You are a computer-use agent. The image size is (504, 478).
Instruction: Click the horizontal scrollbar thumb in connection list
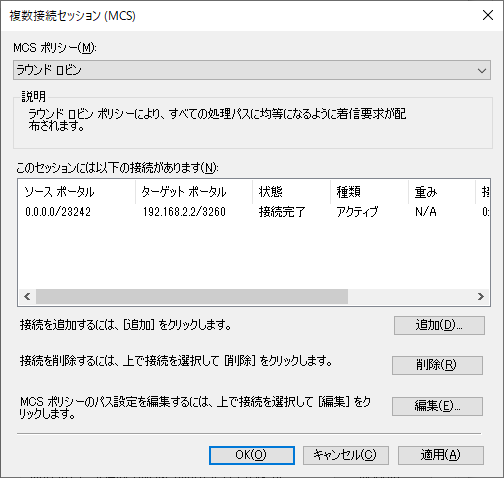[x=192, y=296]
